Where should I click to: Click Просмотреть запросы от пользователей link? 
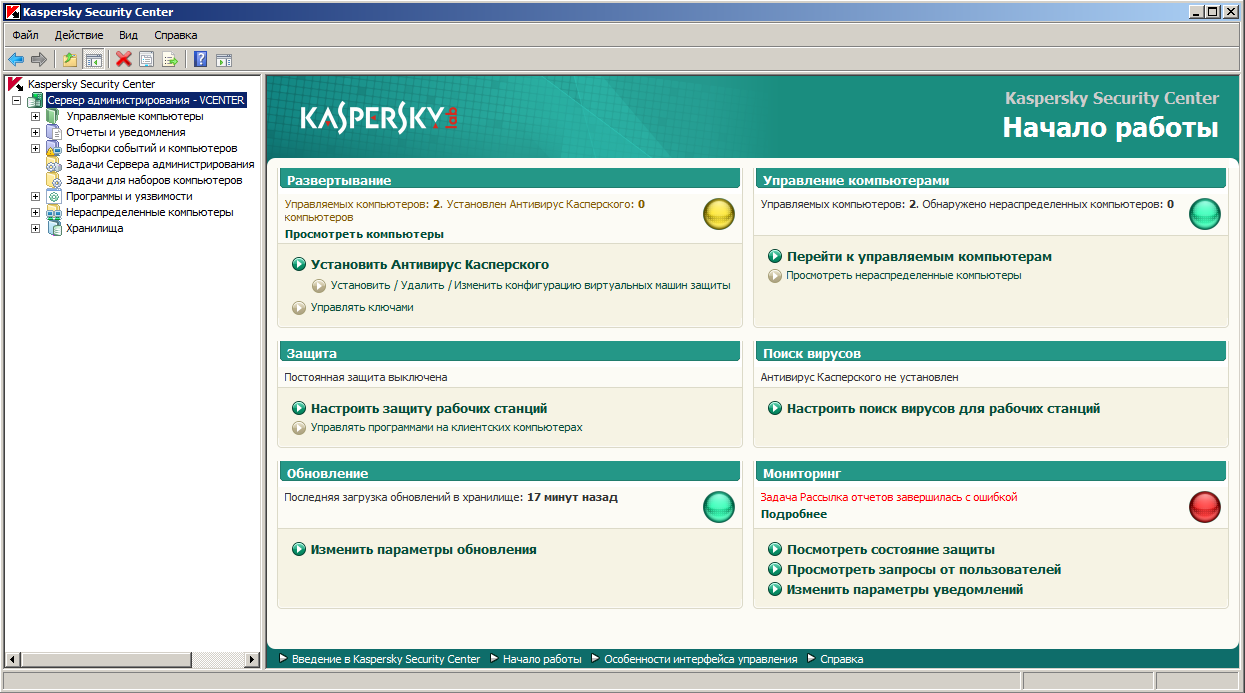924,570
